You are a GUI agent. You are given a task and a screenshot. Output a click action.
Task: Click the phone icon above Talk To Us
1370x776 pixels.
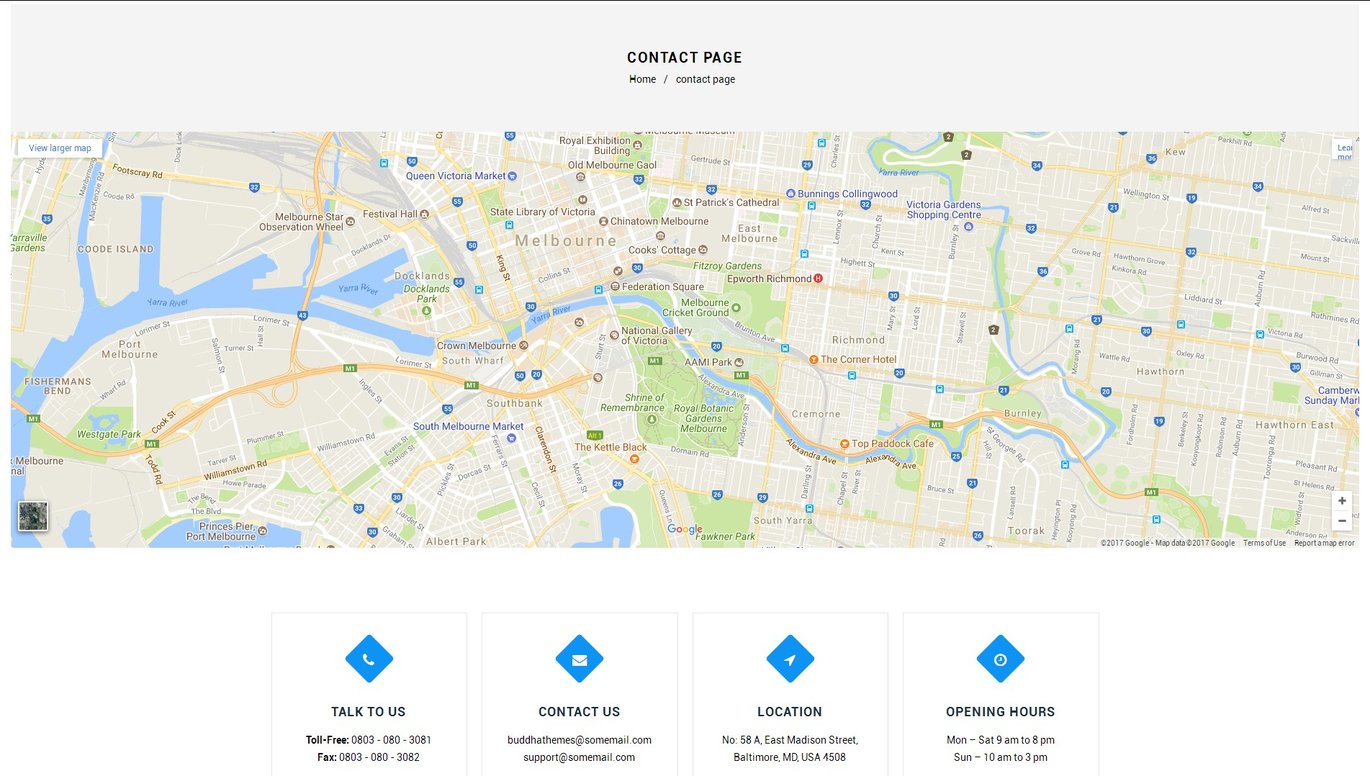pos(369,659)
